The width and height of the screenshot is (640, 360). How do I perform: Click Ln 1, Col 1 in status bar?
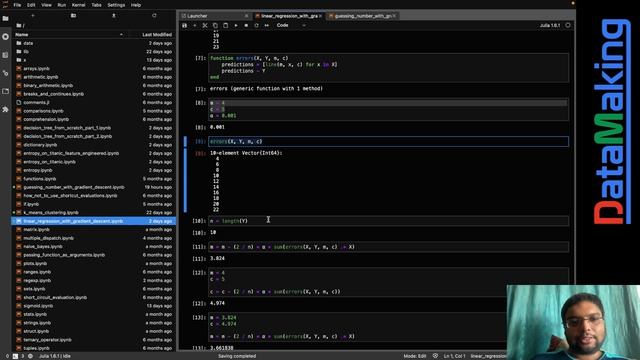click(x=454, y=356)
